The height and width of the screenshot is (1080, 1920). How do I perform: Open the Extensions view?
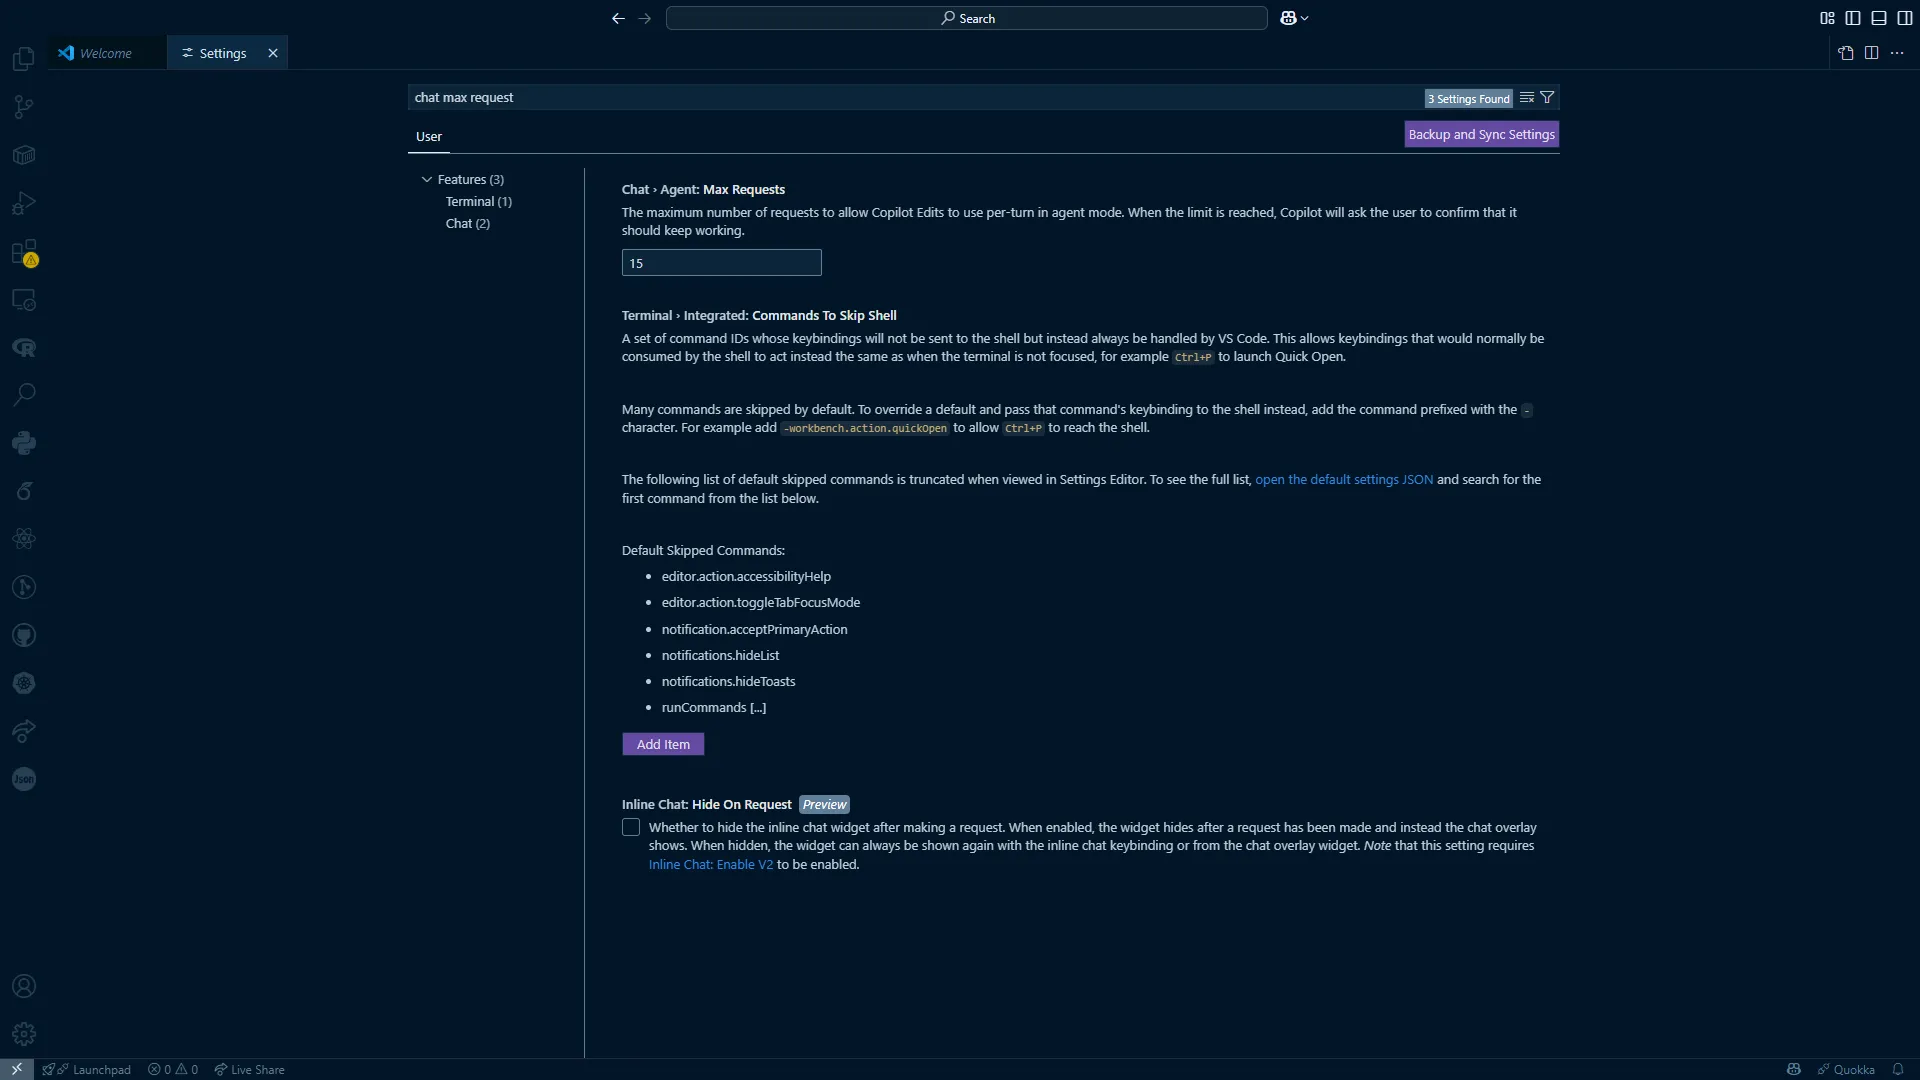tap(23, 251)
